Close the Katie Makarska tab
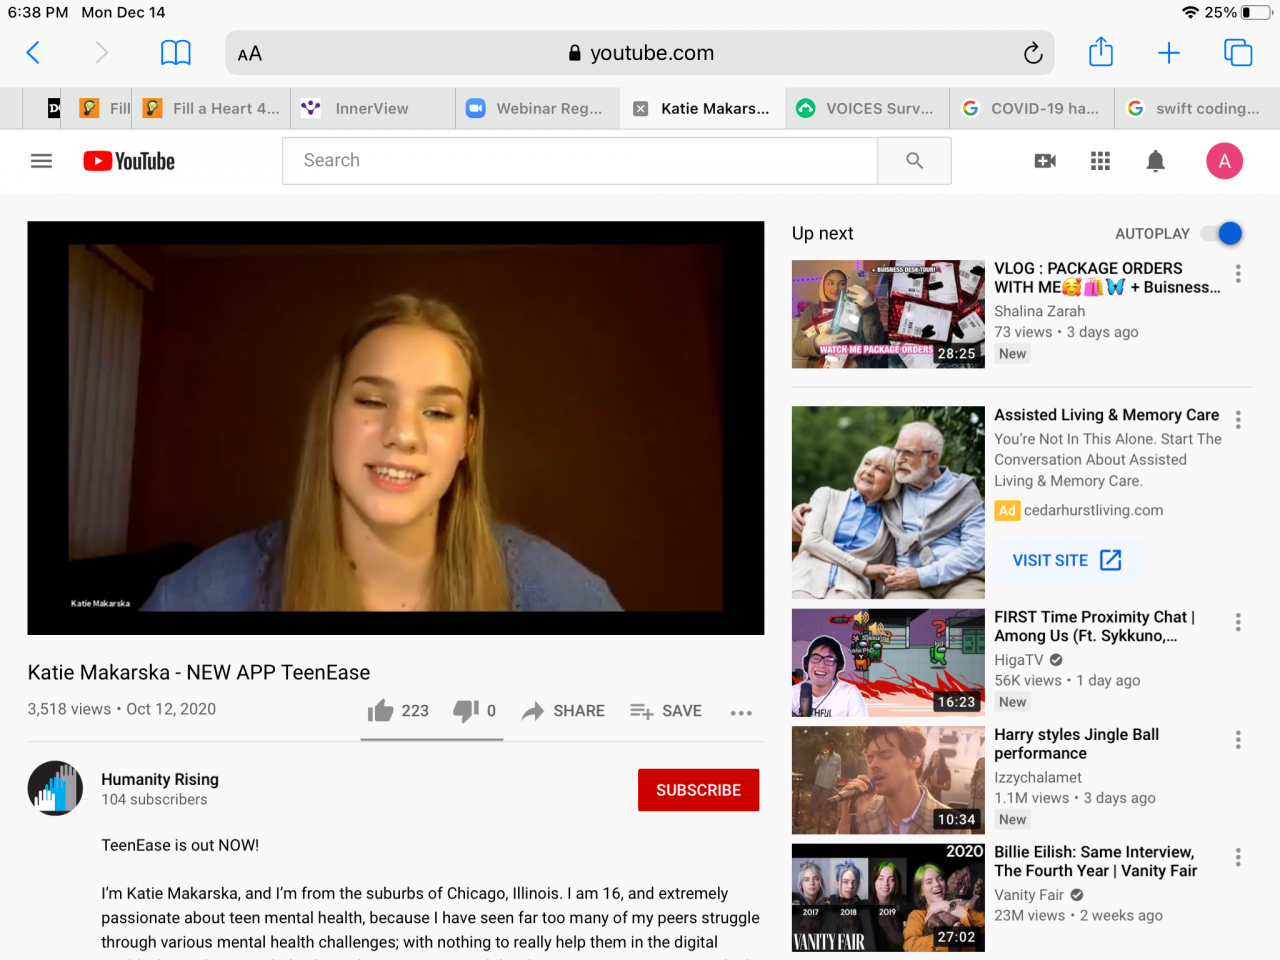1280x960 pixels. click(641, 109)
